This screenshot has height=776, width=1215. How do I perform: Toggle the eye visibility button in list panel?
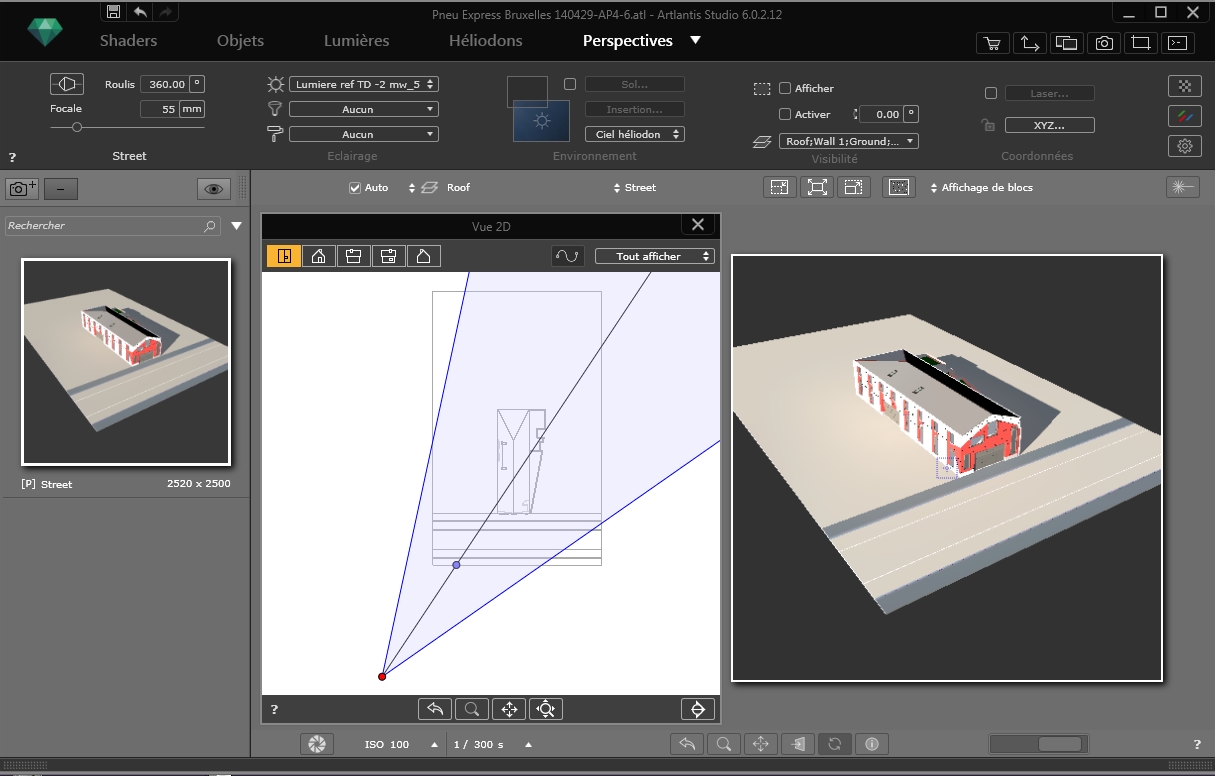[x=213, y=189]
